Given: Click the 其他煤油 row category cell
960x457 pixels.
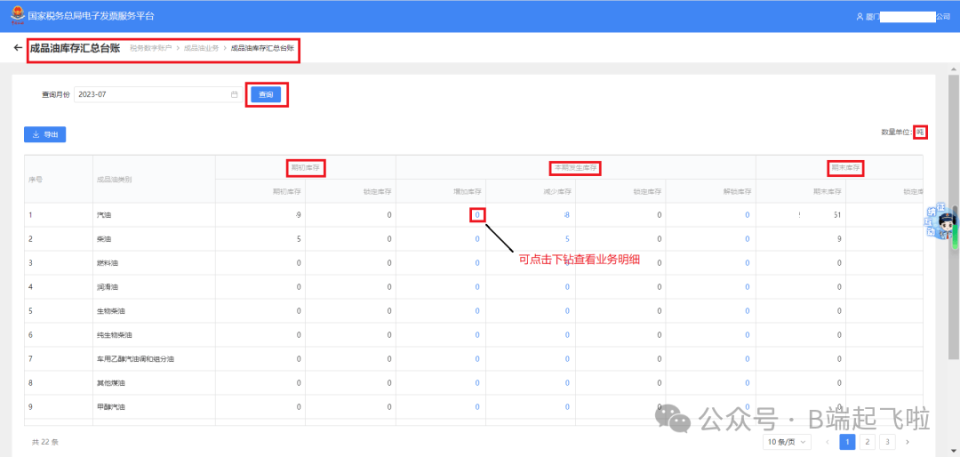Looking at the screenshot, I should [x=154, y=383].
